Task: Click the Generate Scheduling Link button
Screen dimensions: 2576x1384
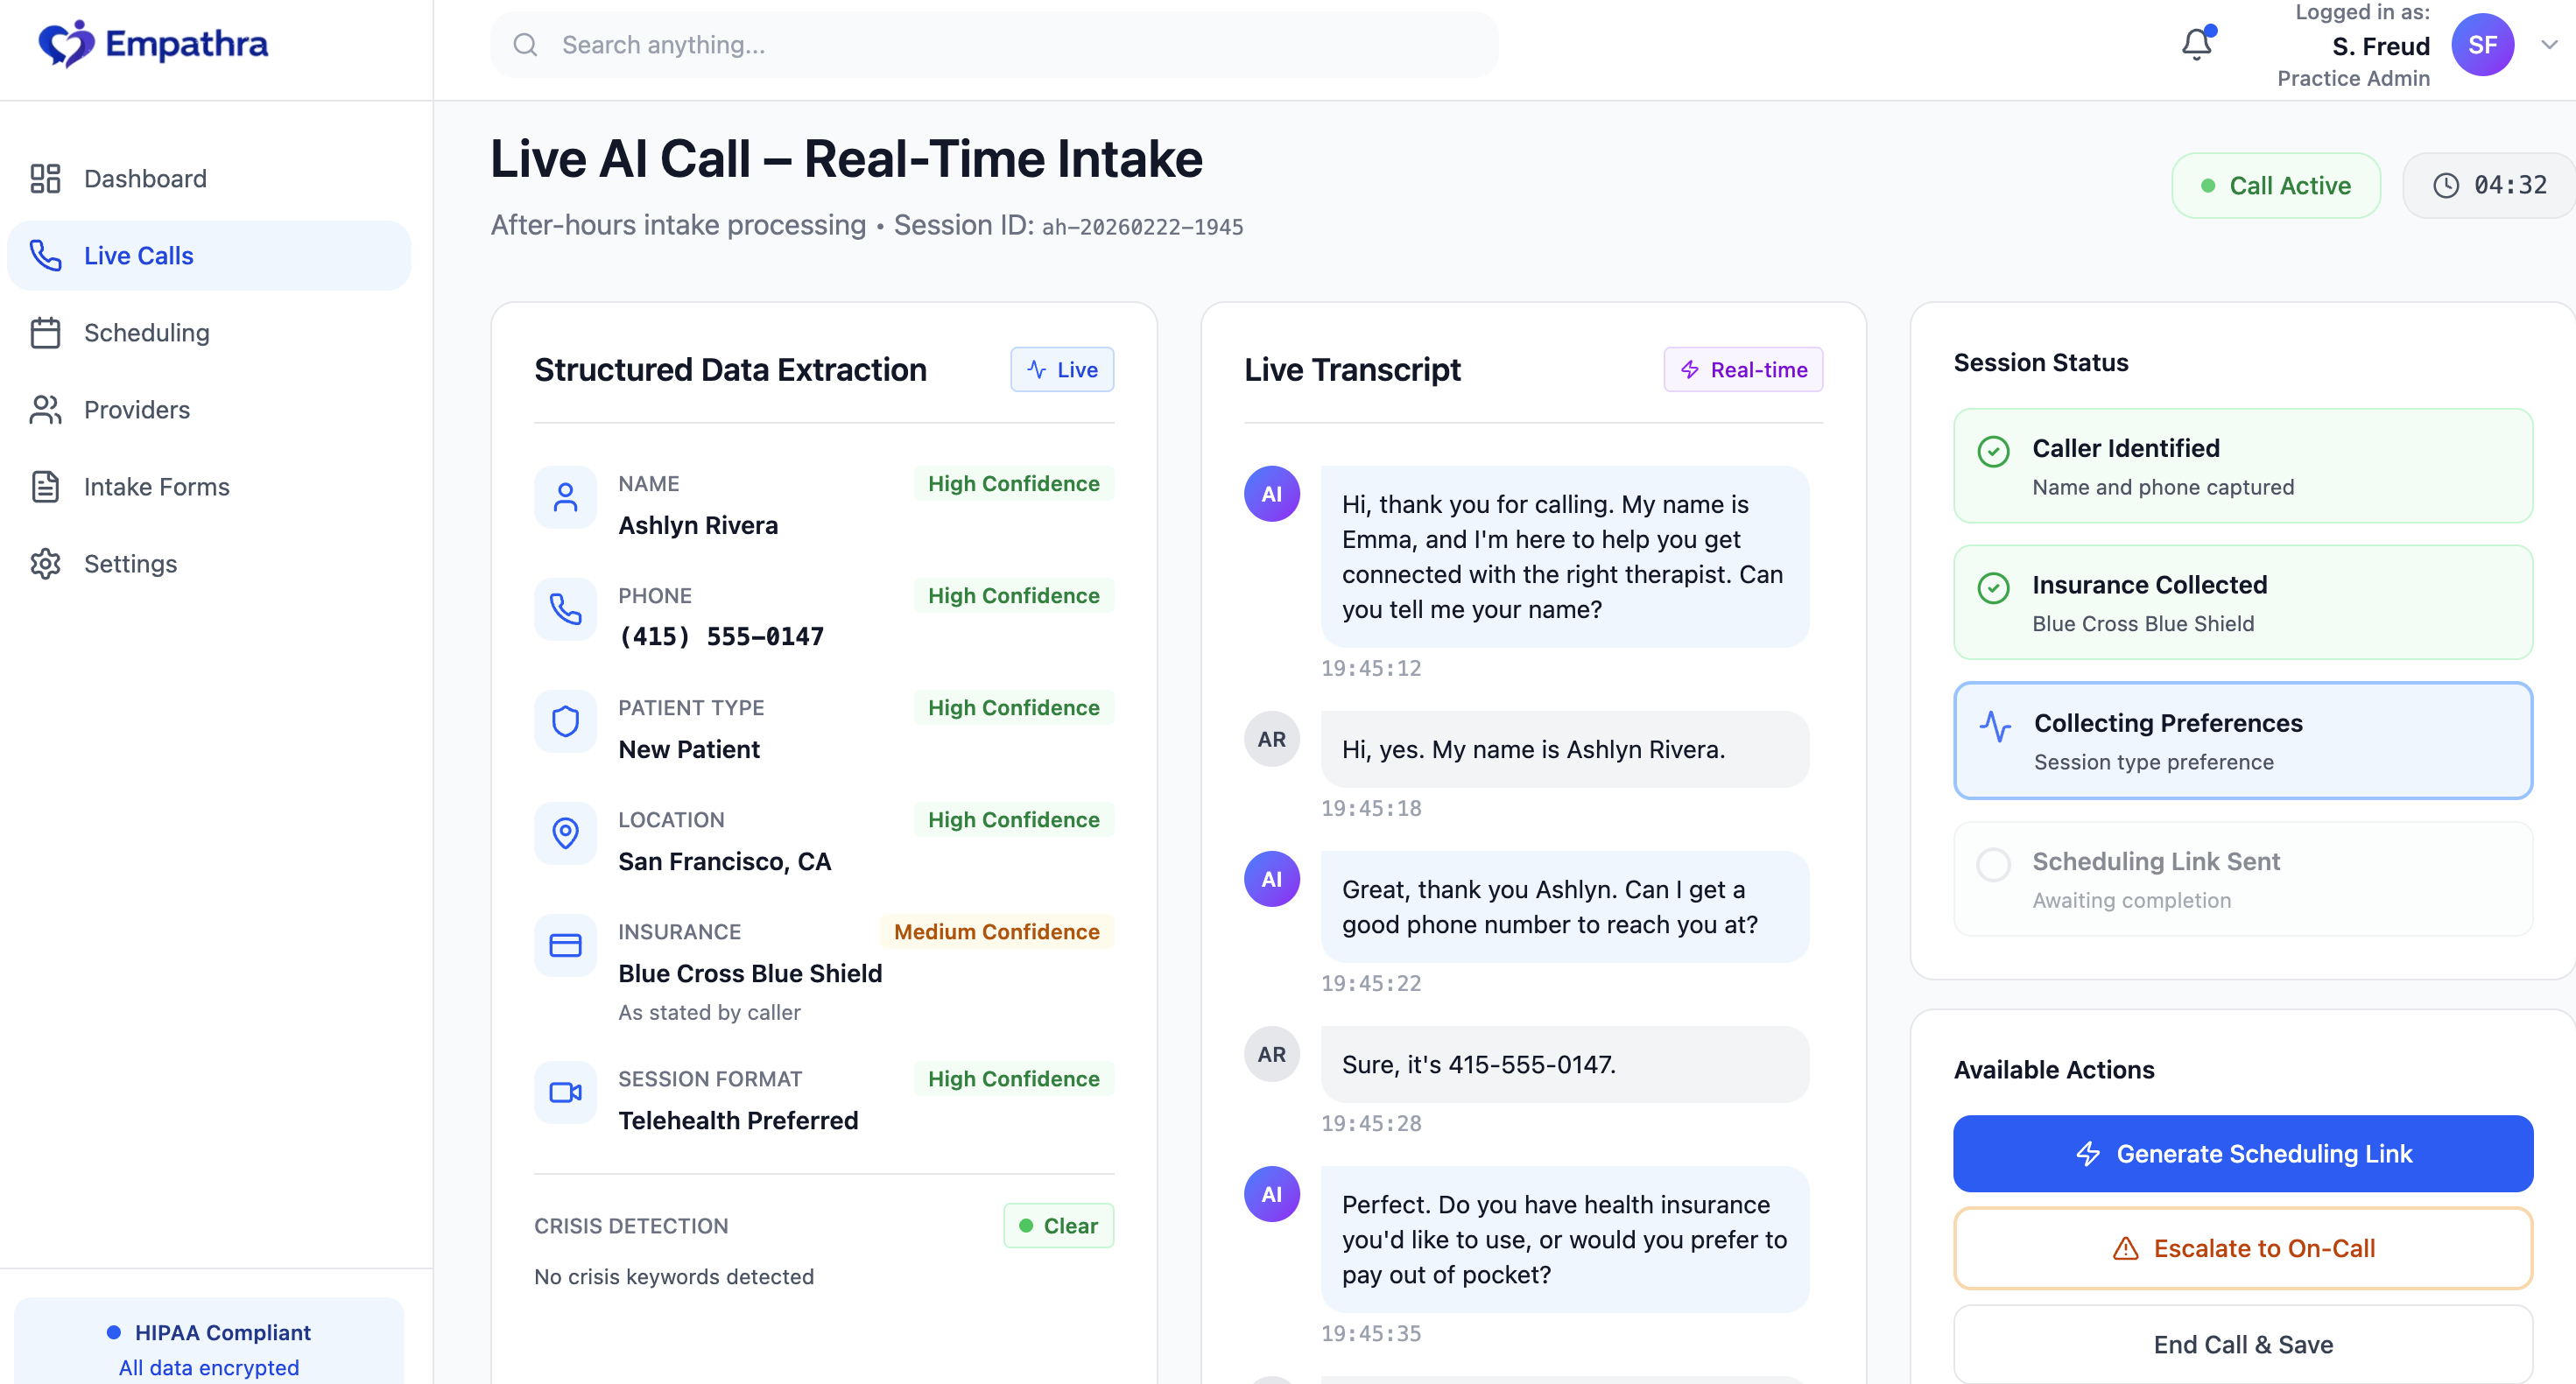Action: point(2242,1153)
